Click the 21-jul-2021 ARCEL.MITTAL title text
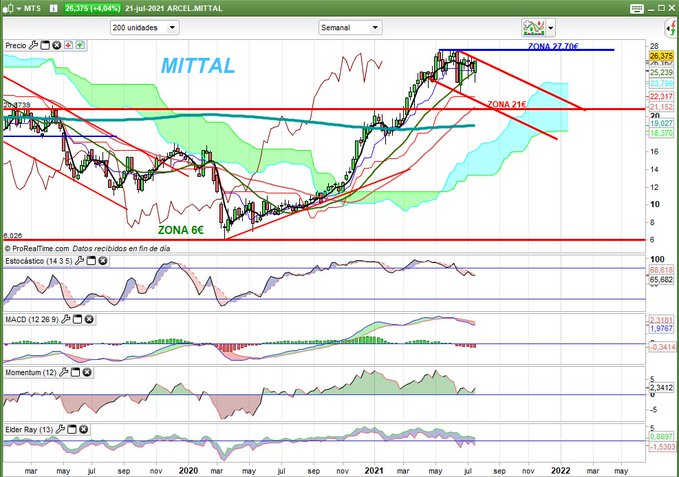This screenshot has height=477, width=679. (x=174, y=8)
